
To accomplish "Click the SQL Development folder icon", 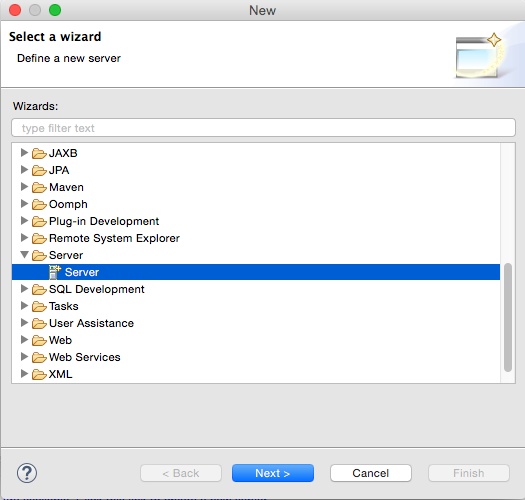I will coord(39,289).
